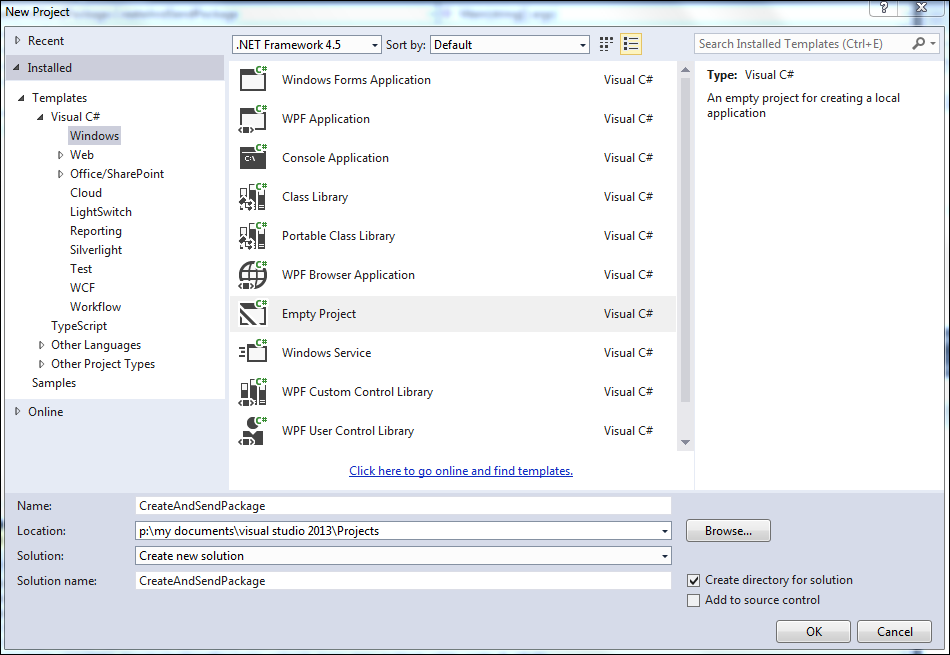
Task: Expand the Web tree node
Action: pos(60,155)
